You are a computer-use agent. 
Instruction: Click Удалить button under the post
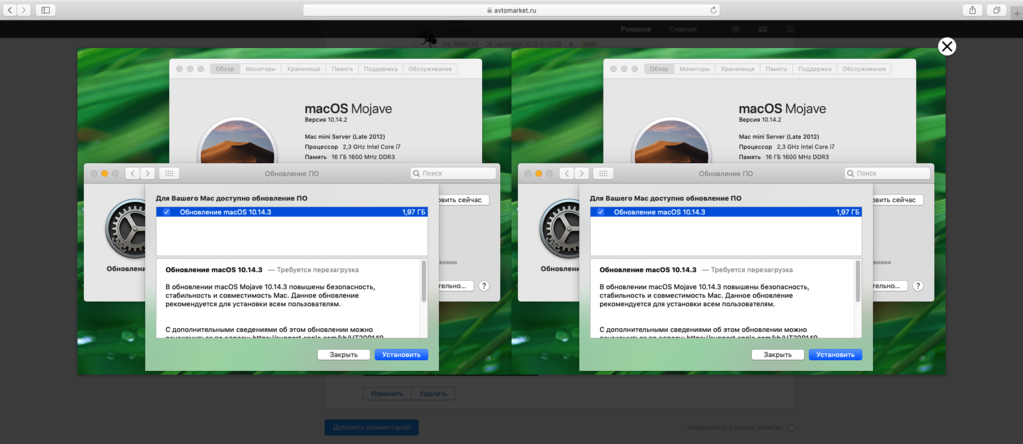tap(434, 394)
